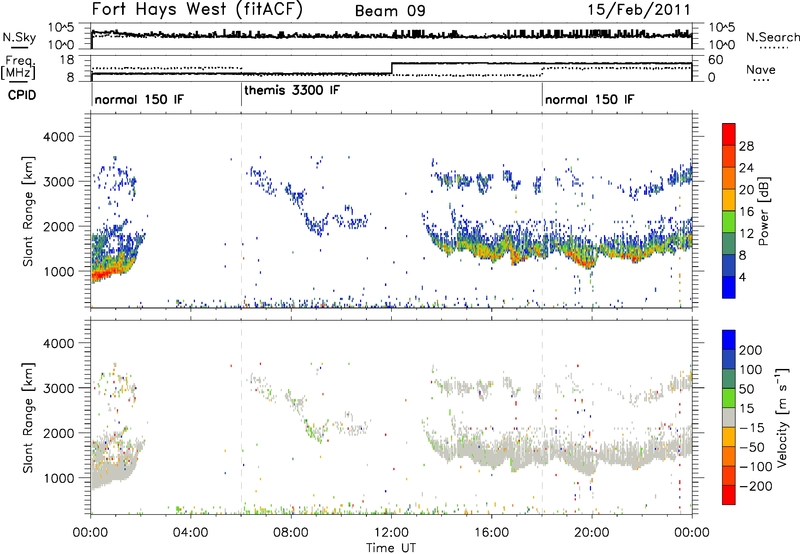This screenshot has width=800, height=554.
Task: Click the frequency step-up at 12:00 in frequency panel
Action: point(391,68)
